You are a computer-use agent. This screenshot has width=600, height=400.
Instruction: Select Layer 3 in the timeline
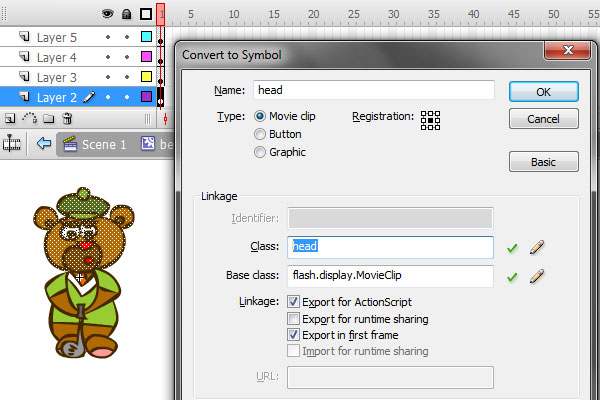[x=57, y=77]
